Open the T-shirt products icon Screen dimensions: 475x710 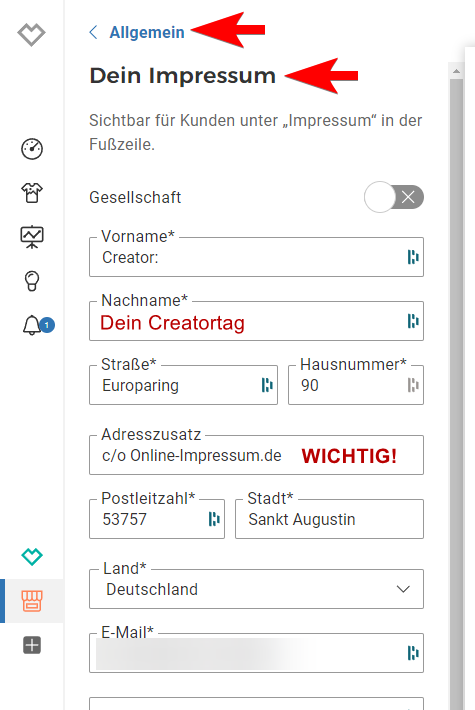pos(32,192)
